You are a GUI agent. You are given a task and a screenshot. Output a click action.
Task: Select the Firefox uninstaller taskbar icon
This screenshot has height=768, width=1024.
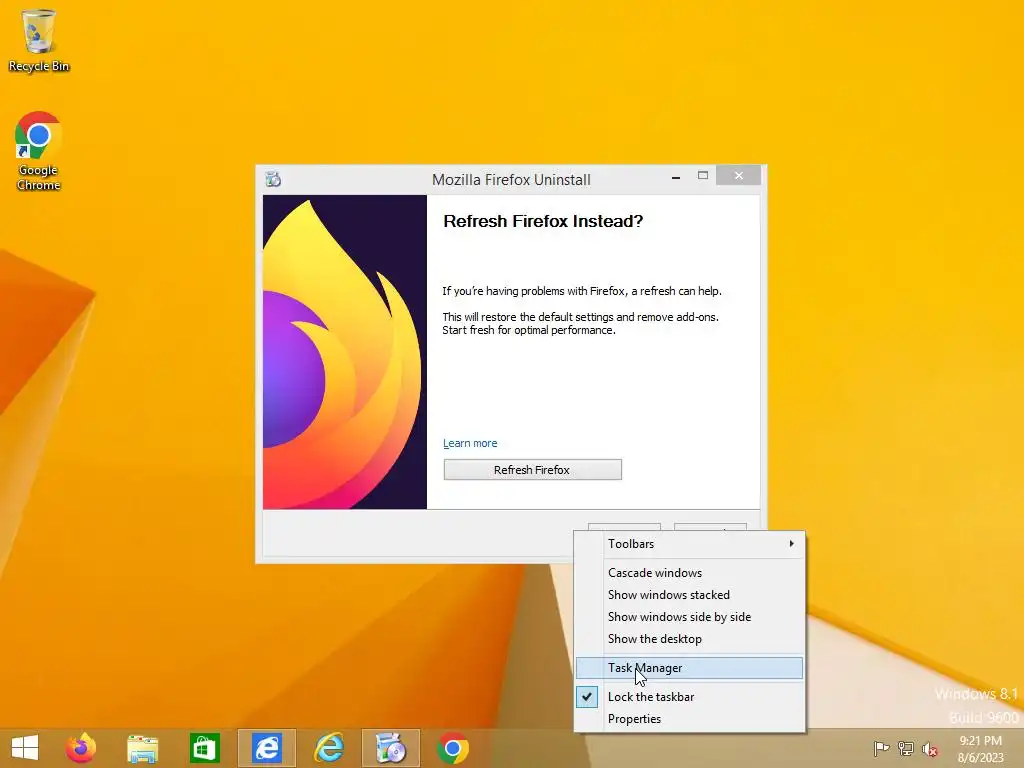pyautogui.click(x=391, y=748)
